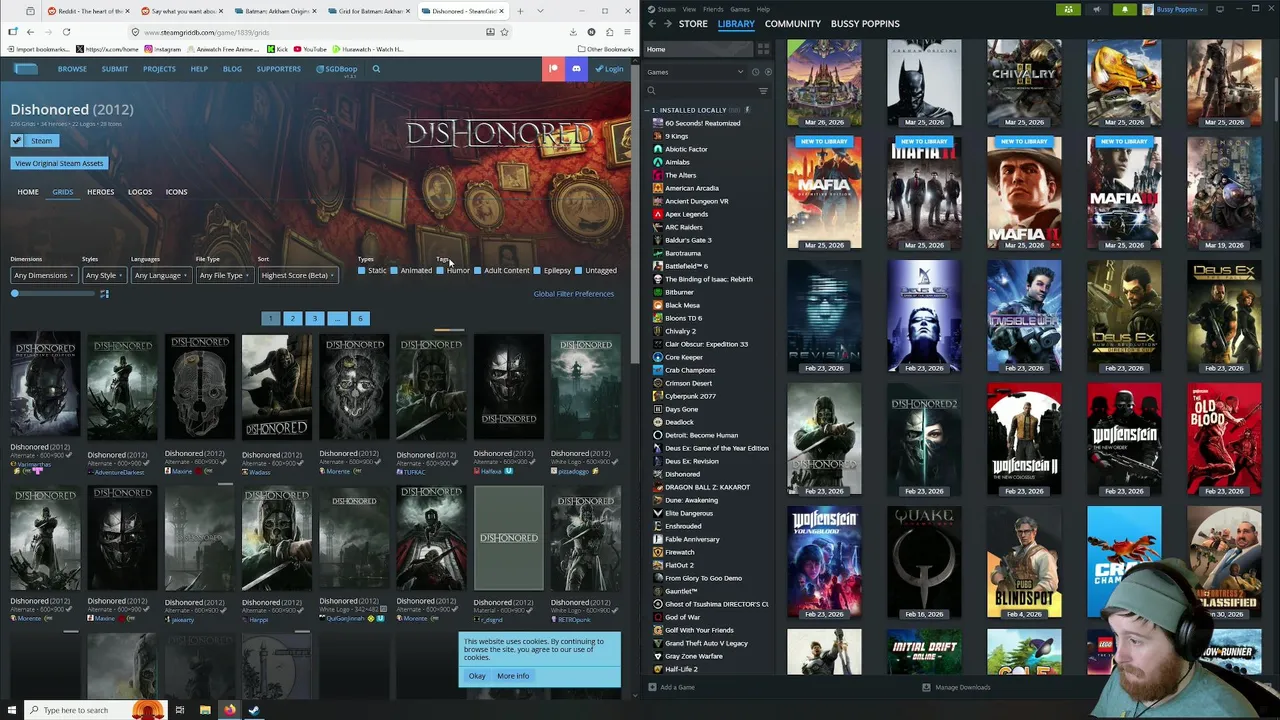Open File Explorer from taskbar
Screen dimensions: 1280x720
[x=205, y=710]
